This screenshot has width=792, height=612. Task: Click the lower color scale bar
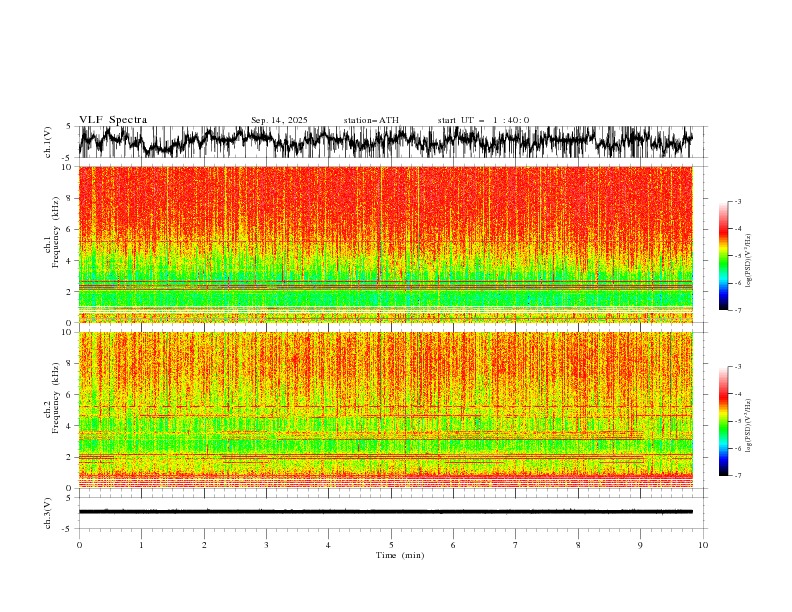click(x=723, y=421)
